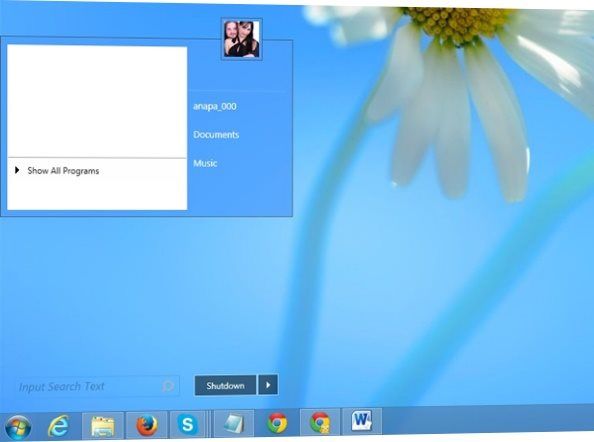Open the anapa_000 user folder
Image resolution: width=594 pixels, height=442 pixels.
215,106
